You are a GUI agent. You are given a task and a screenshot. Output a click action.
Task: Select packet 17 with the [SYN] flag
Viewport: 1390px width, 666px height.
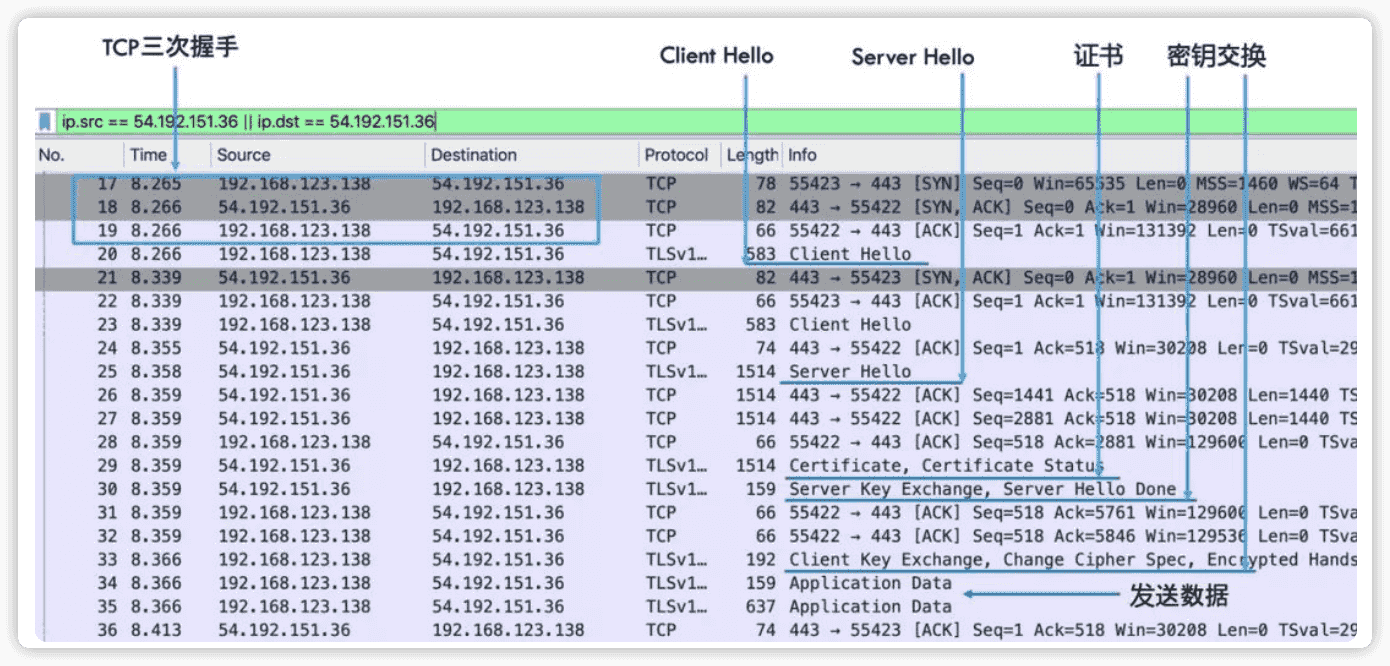click(696, 184)
